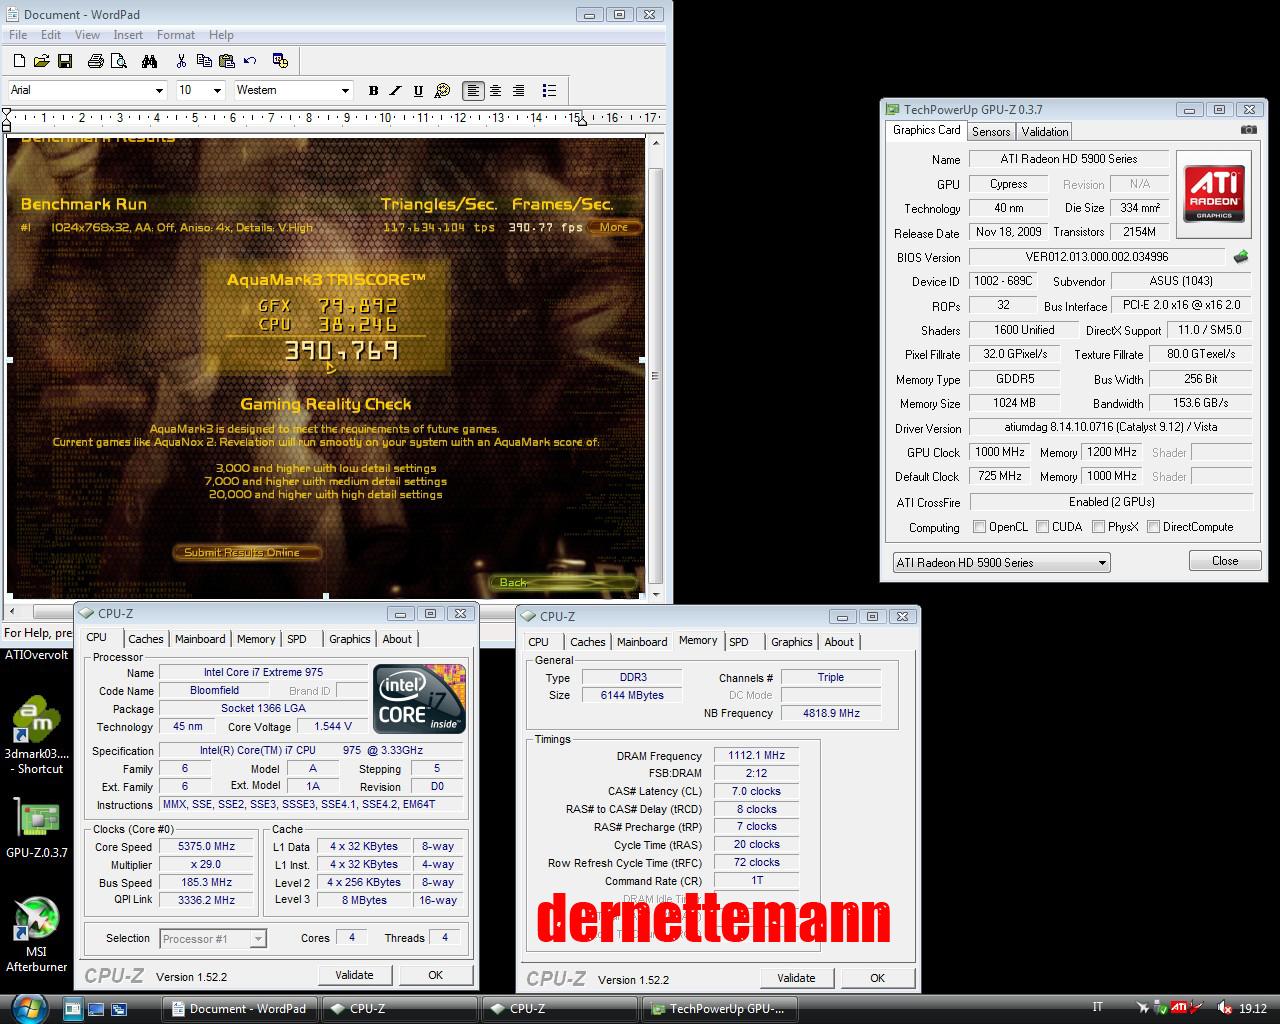Enable the OpenCL checkbox
The height and width of the screenshot is (1024, 1280).
[977, 527]
